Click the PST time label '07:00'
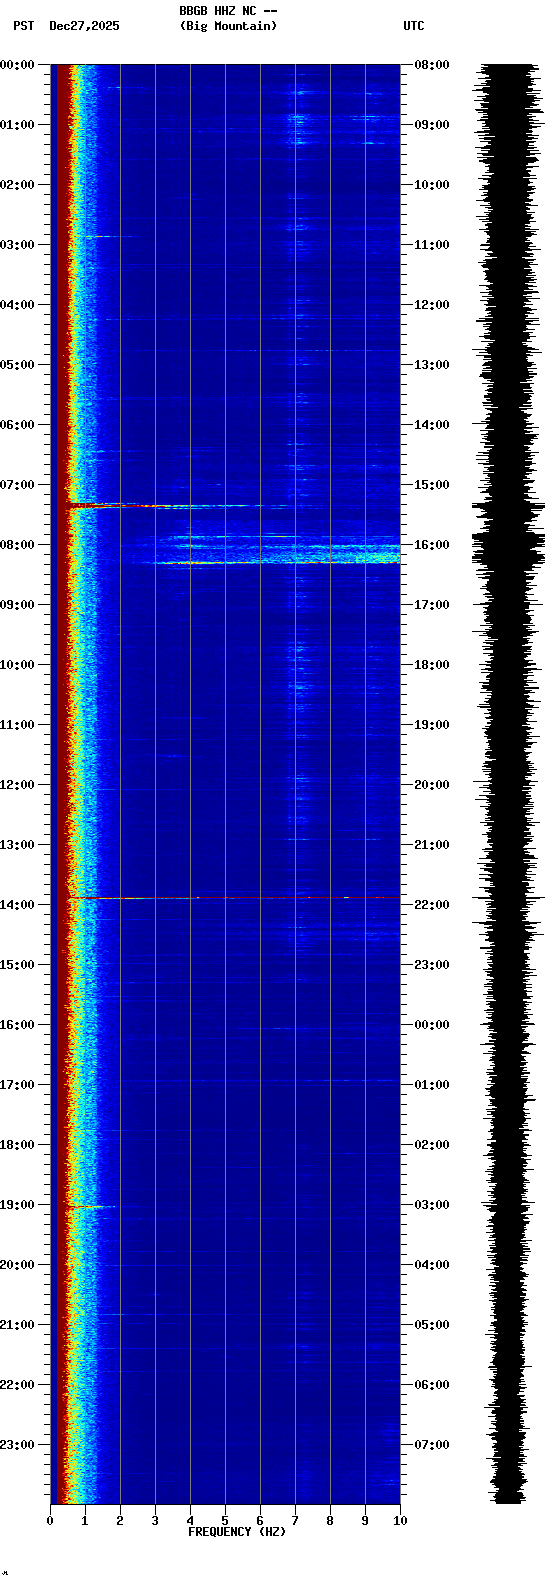This screenshot has height=1584, width=552. click(x=17, y=485)
